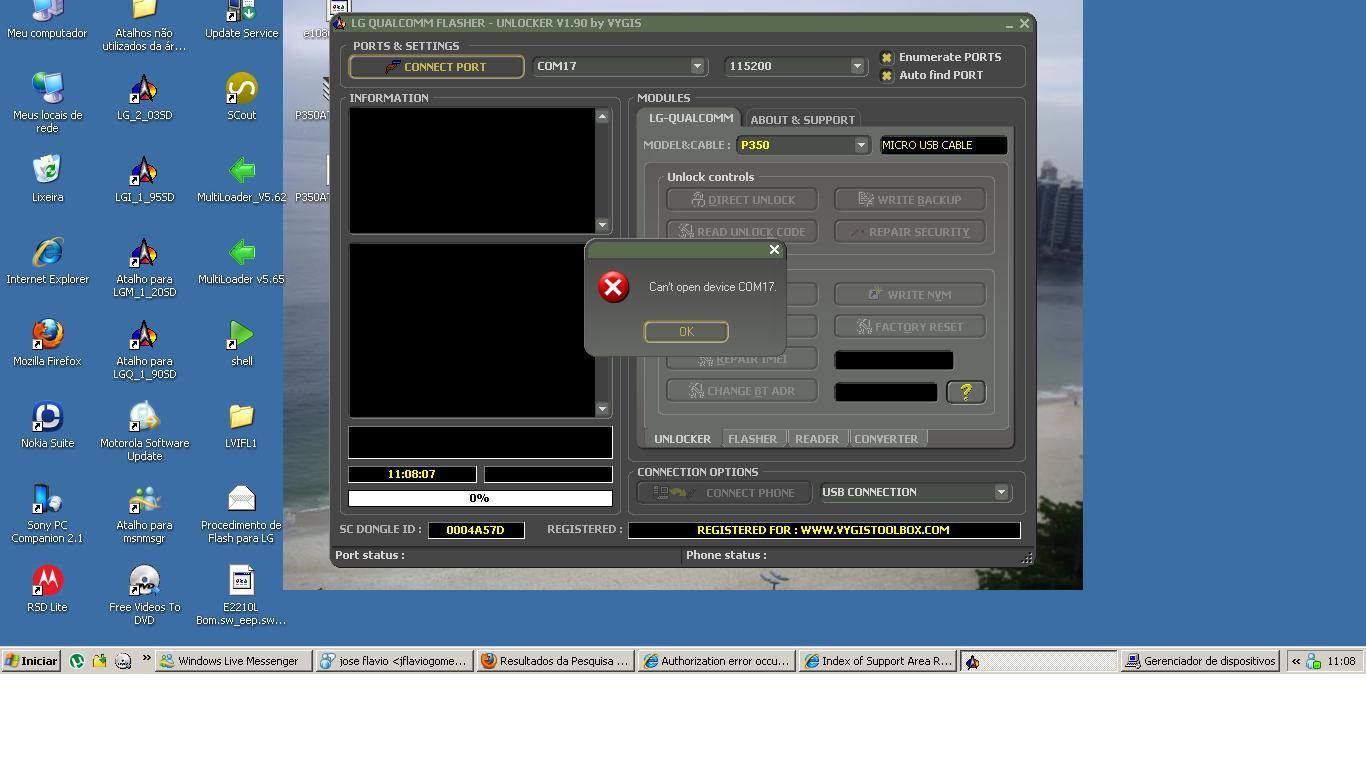The width and height of the screenshot is (1366, 768).
Task: Open LVIFL1 folder icon
Action: [241, 424]
